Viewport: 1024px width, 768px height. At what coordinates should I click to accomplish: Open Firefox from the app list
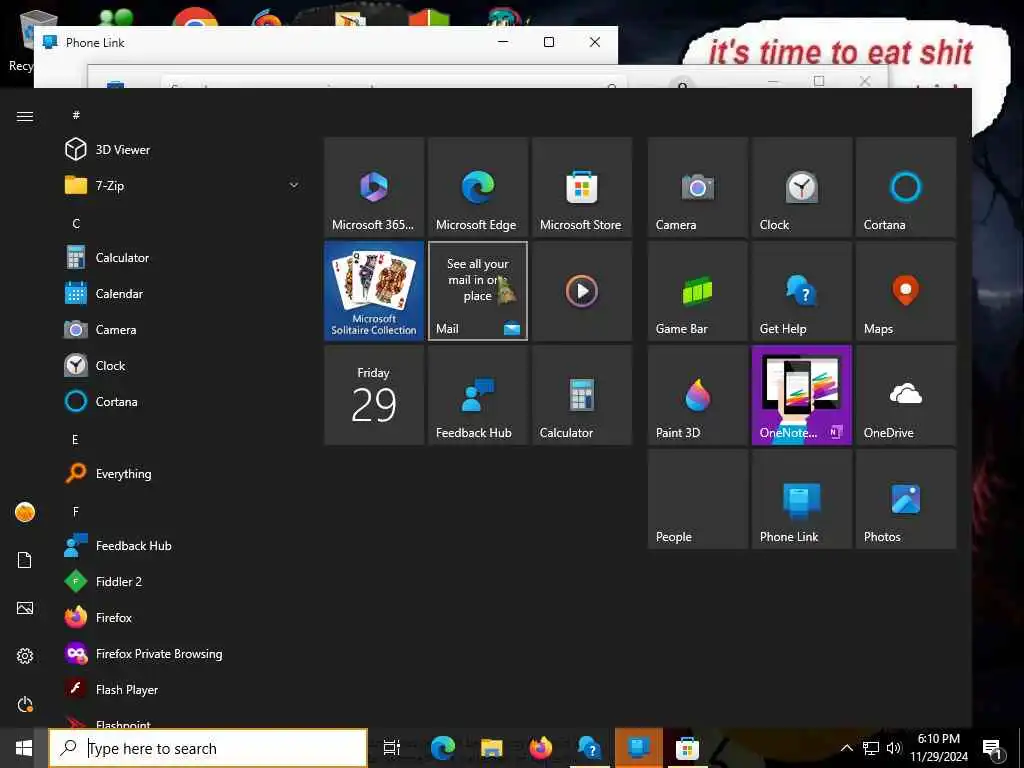183,617
